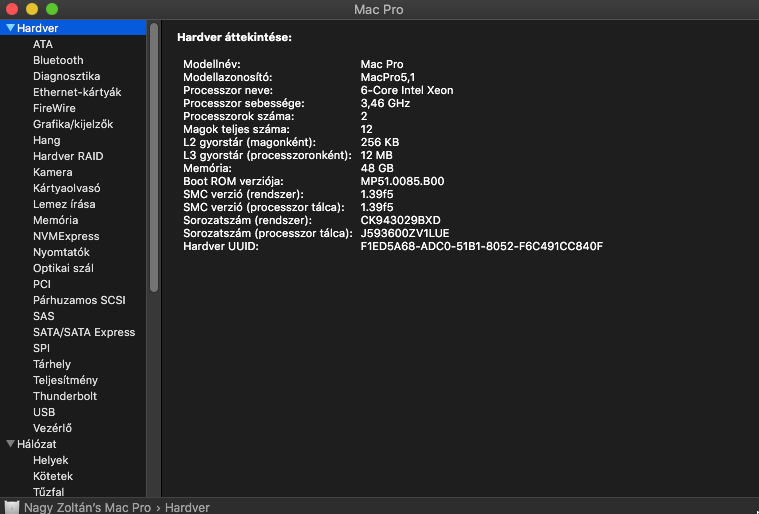This screenshot has width=759, height=514.
Task: Collapse the Hálózat disclosure triangle
Action: tap(10, 444)
